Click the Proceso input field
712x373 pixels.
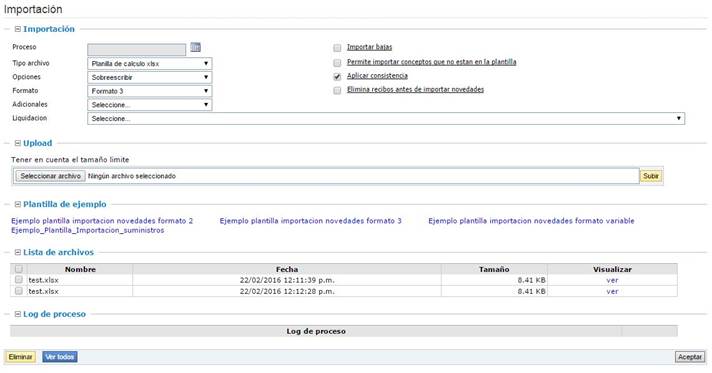tap(136, 50)
